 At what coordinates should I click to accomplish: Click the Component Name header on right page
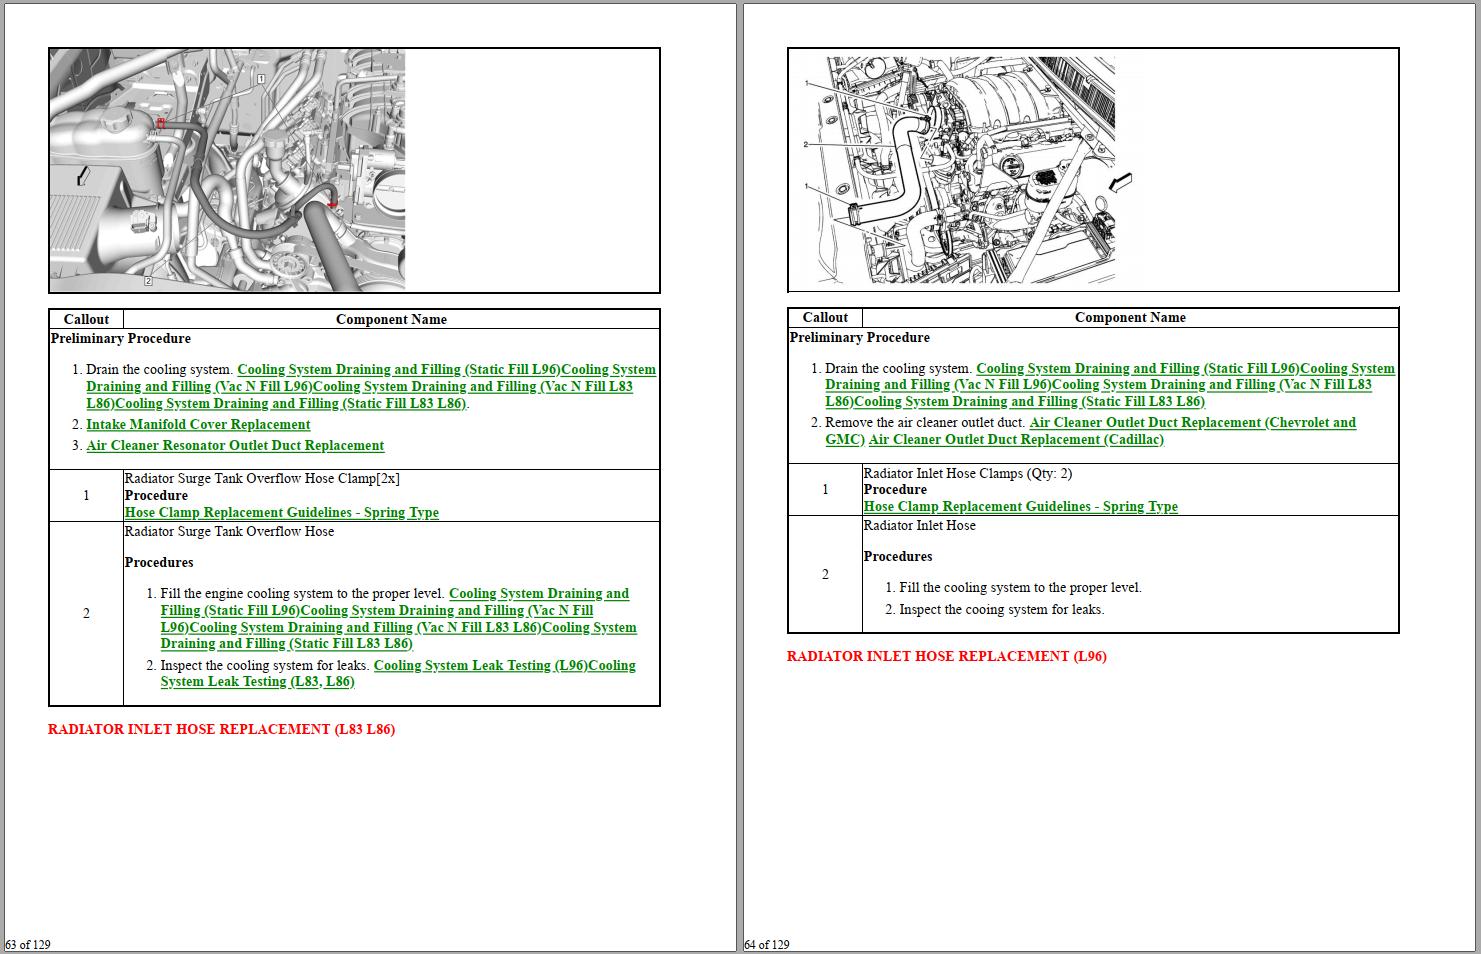pyautogui.click(x=1130, y=318)
